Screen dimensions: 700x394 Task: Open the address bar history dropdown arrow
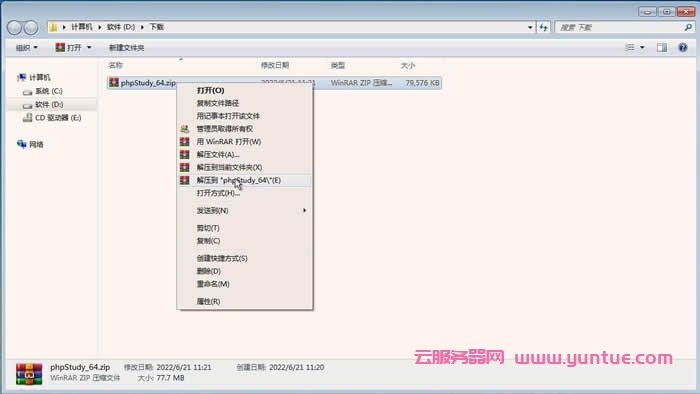530,27
